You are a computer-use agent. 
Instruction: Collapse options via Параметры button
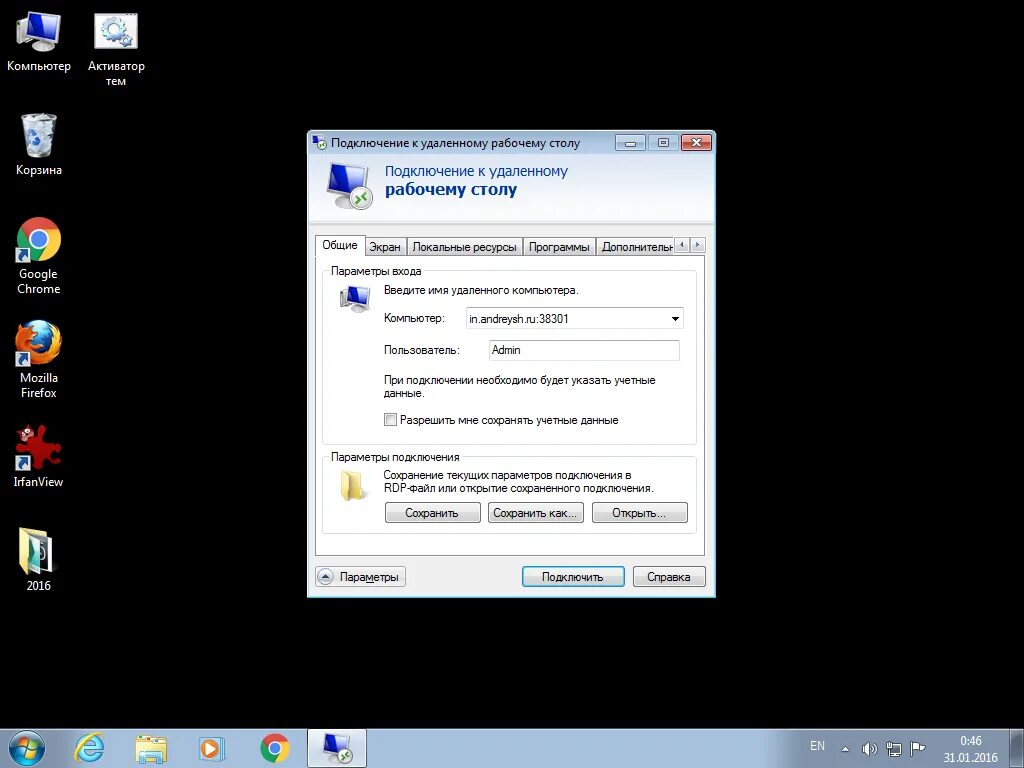point(360,577)
